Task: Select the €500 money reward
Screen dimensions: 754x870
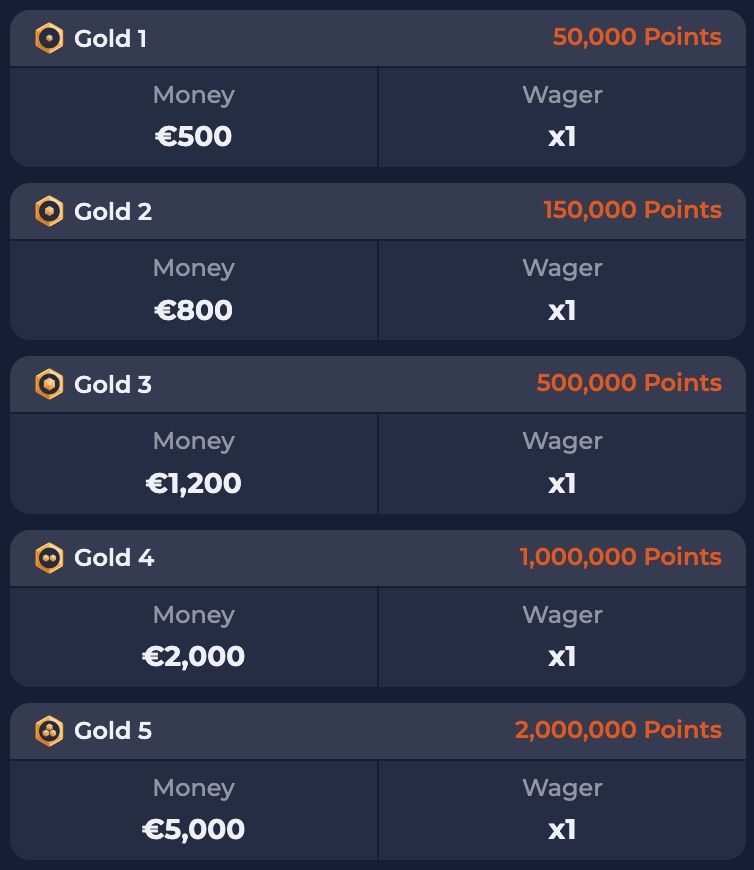Action: click(194, 136)
